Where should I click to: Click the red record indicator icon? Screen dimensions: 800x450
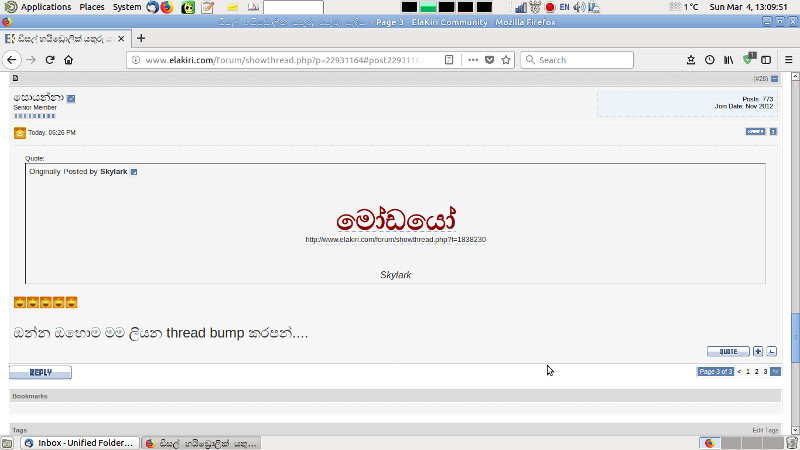549,7
